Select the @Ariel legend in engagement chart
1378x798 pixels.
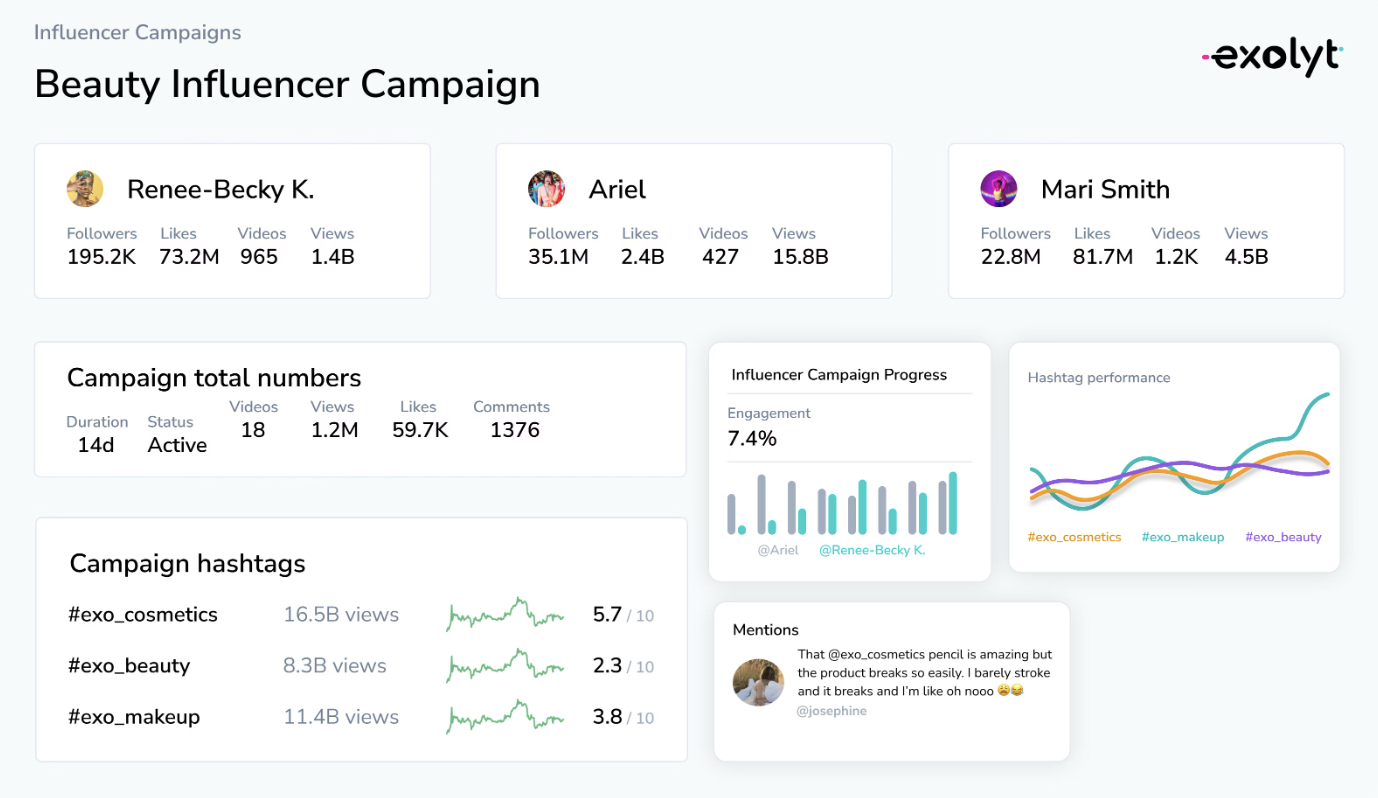[777, 550]
